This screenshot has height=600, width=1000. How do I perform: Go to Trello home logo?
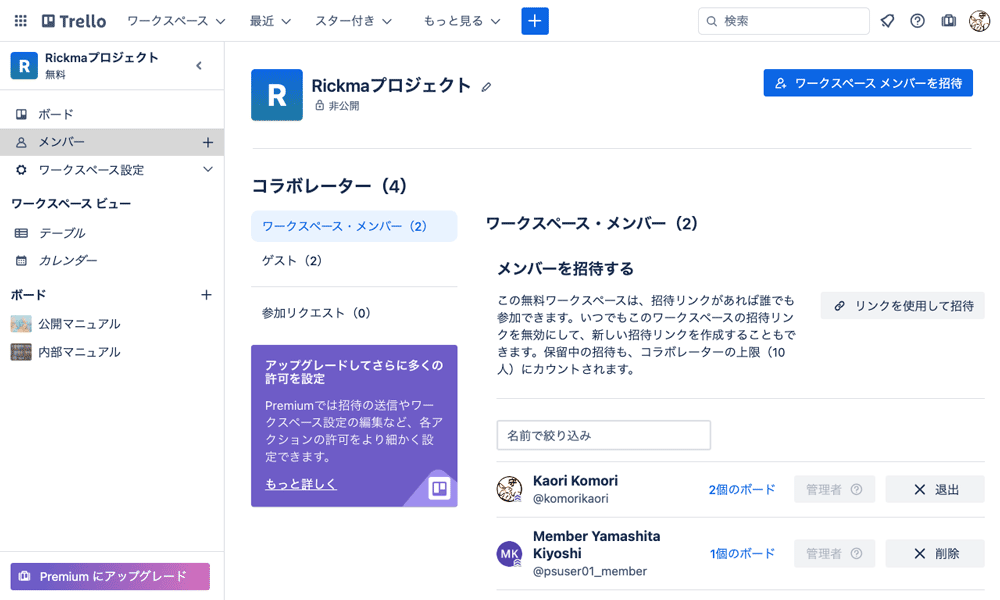pyautogui.click(x=74, y=21)
